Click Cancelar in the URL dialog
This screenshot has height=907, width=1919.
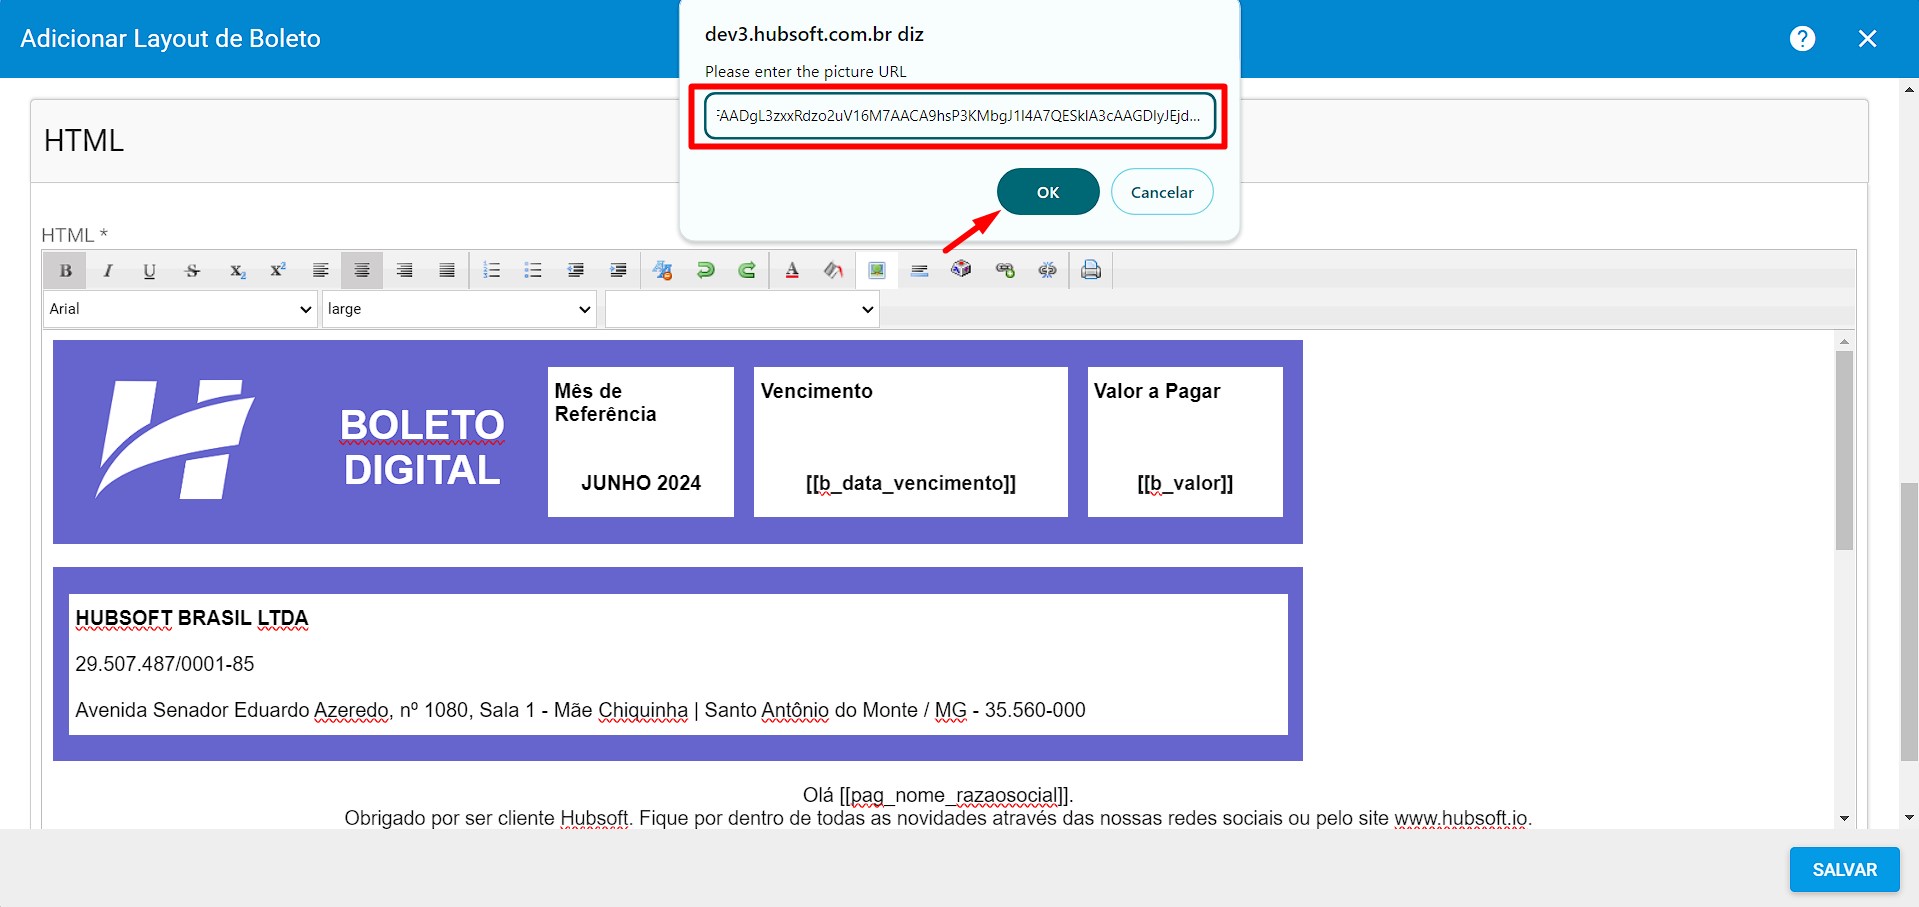[x=1162, y=192]
